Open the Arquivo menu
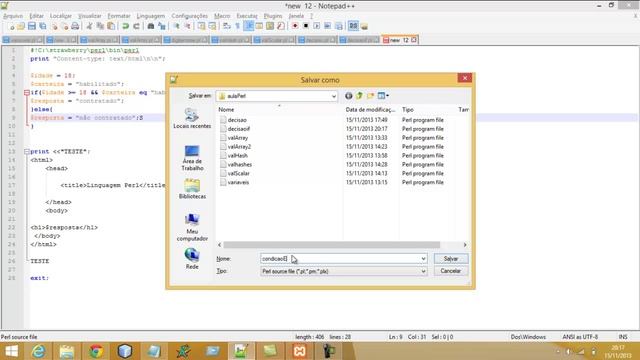This screenshot has height=360, width=640. (x=13, y=16)
